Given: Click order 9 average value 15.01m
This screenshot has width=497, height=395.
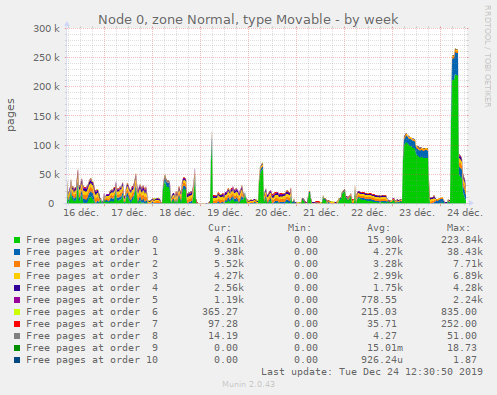Looking at the screenshot, I should click(x=385, y=348).
